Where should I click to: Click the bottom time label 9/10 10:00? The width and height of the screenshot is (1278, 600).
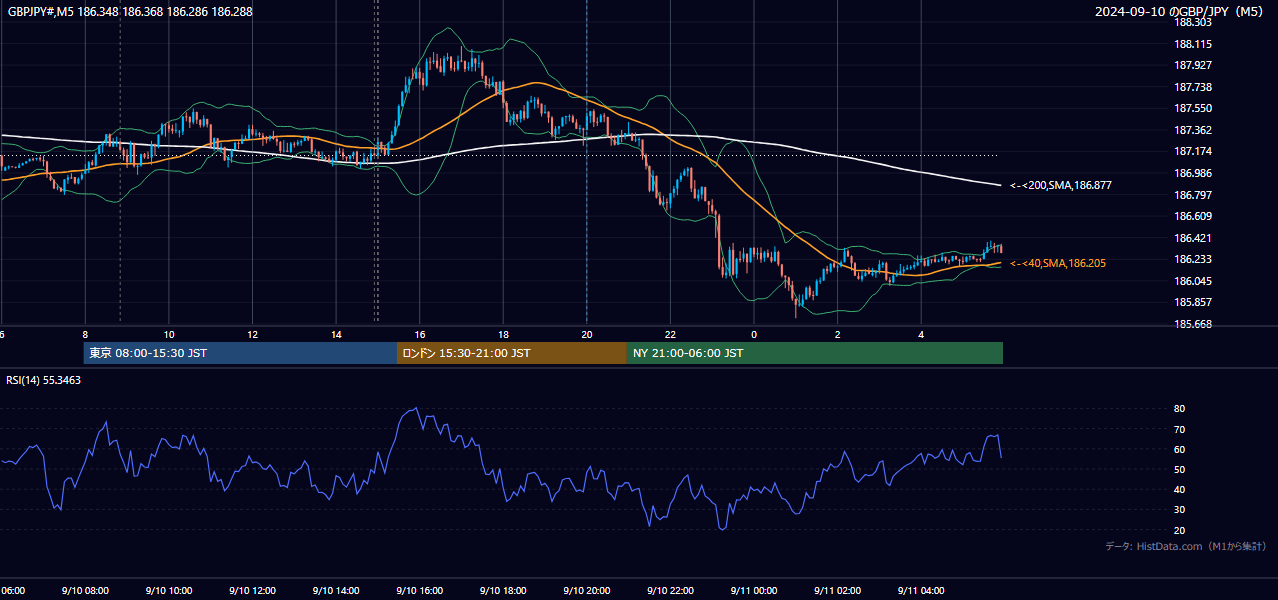[169, 591]
